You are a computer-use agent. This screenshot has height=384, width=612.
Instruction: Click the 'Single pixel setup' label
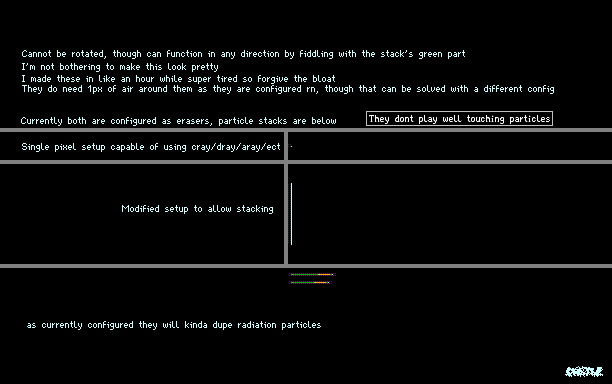coord(151,147)
